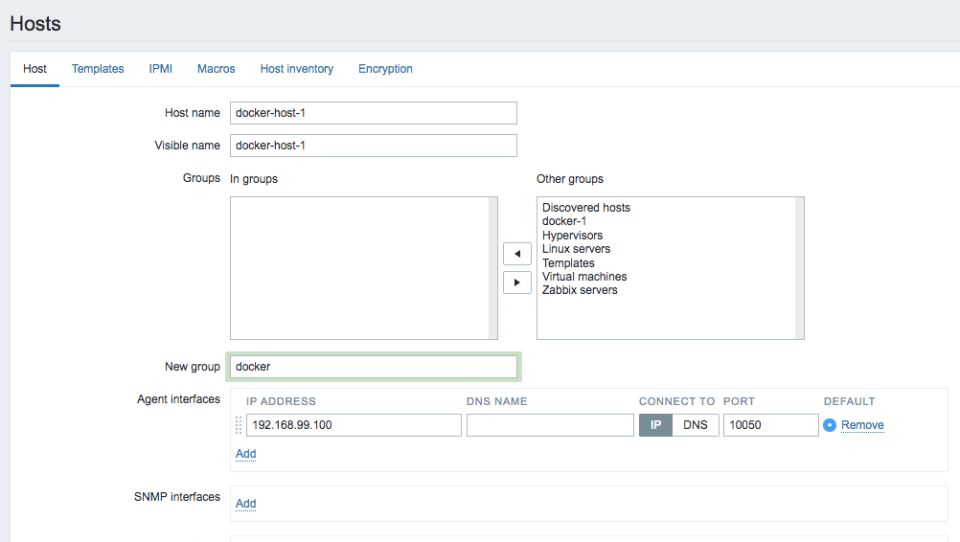Grab the agent interface drag handle

pyautogui.click(x=239, y=425)
